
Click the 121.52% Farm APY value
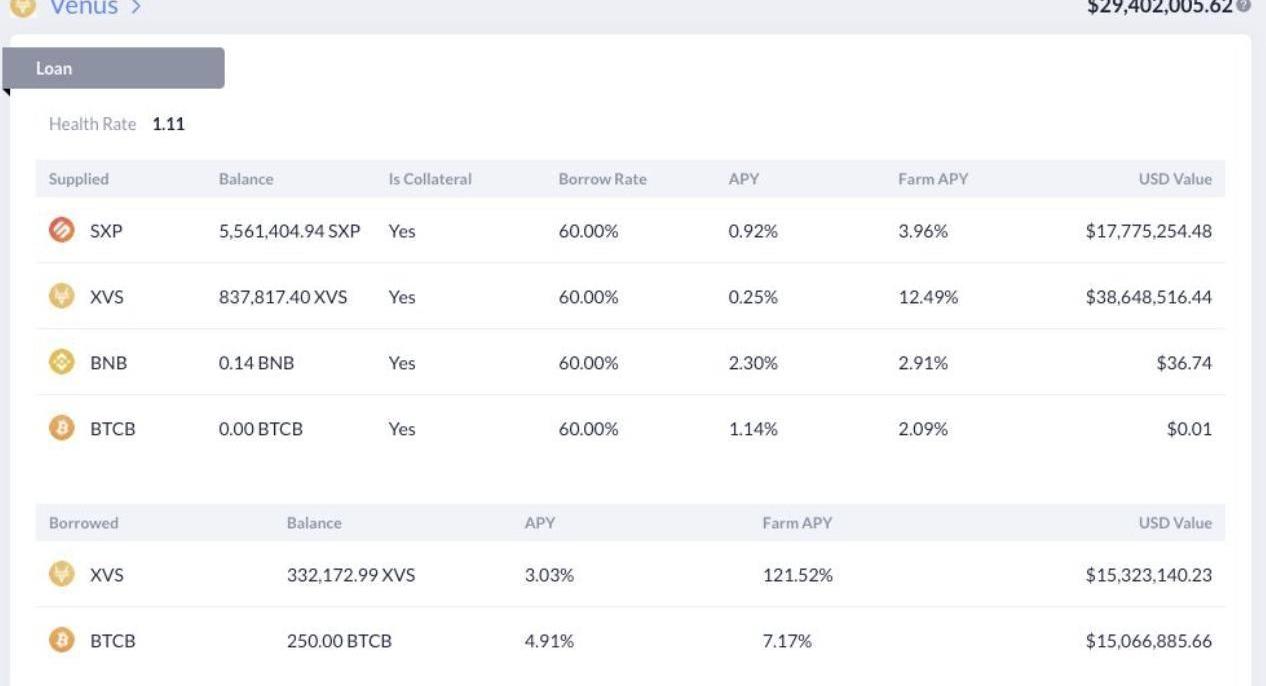(797, 575)
